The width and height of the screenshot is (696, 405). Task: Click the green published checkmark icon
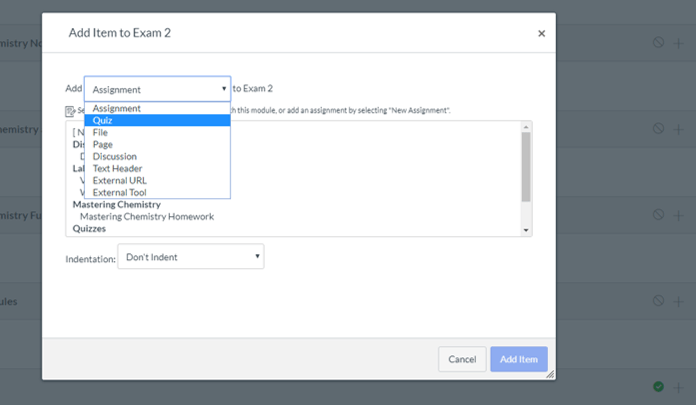[x=658, y=386]
